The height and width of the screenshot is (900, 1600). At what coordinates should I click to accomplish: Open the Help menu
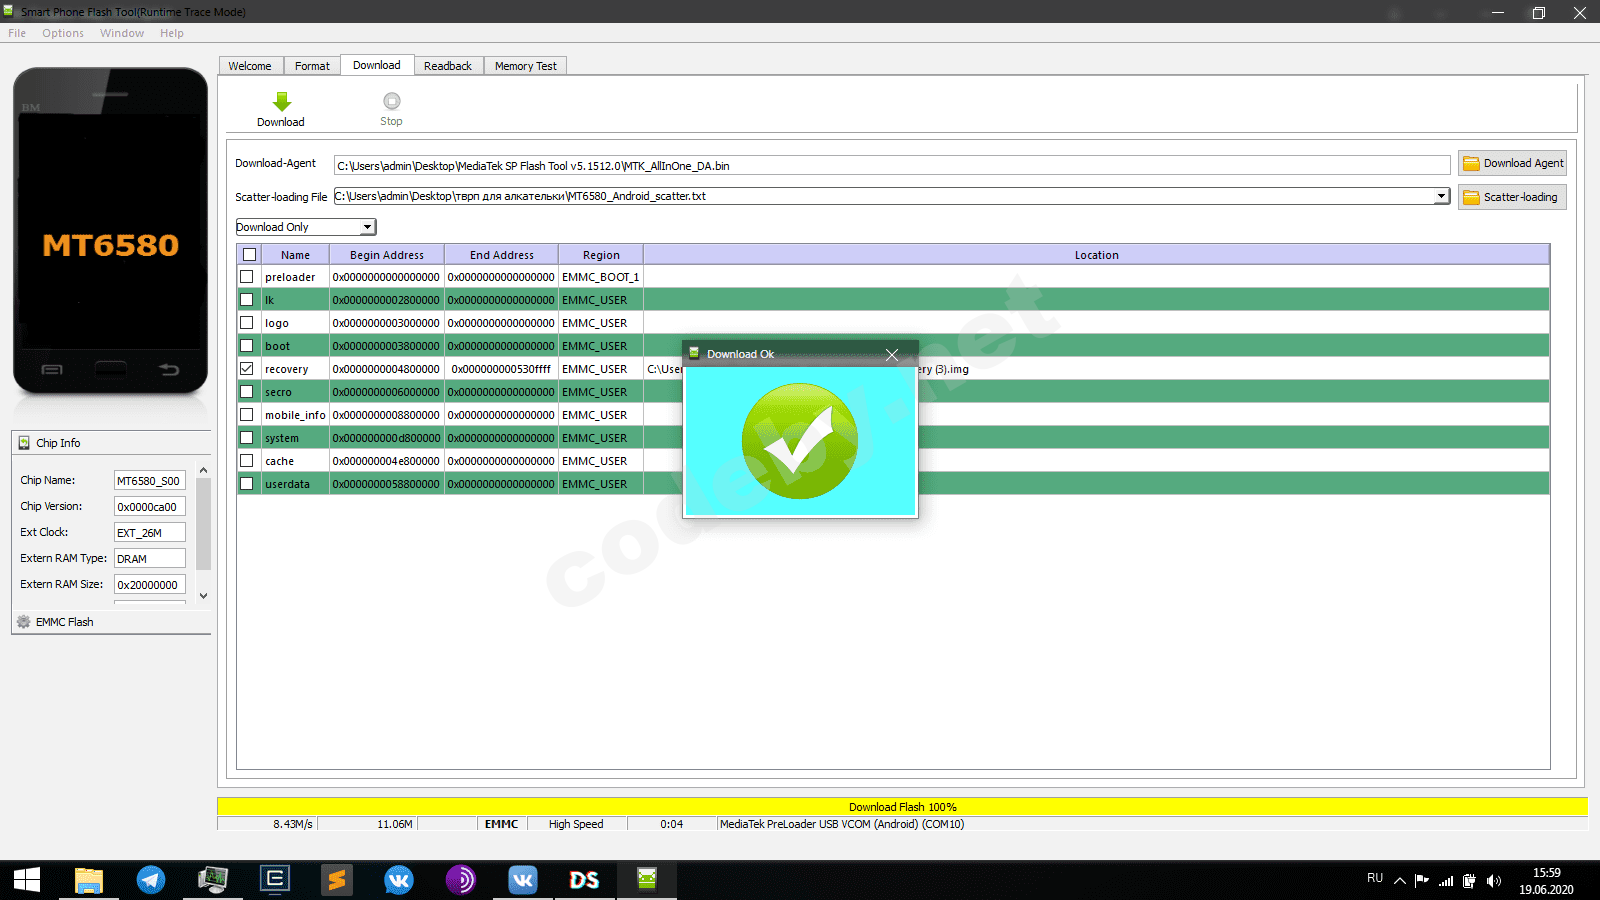172,33
